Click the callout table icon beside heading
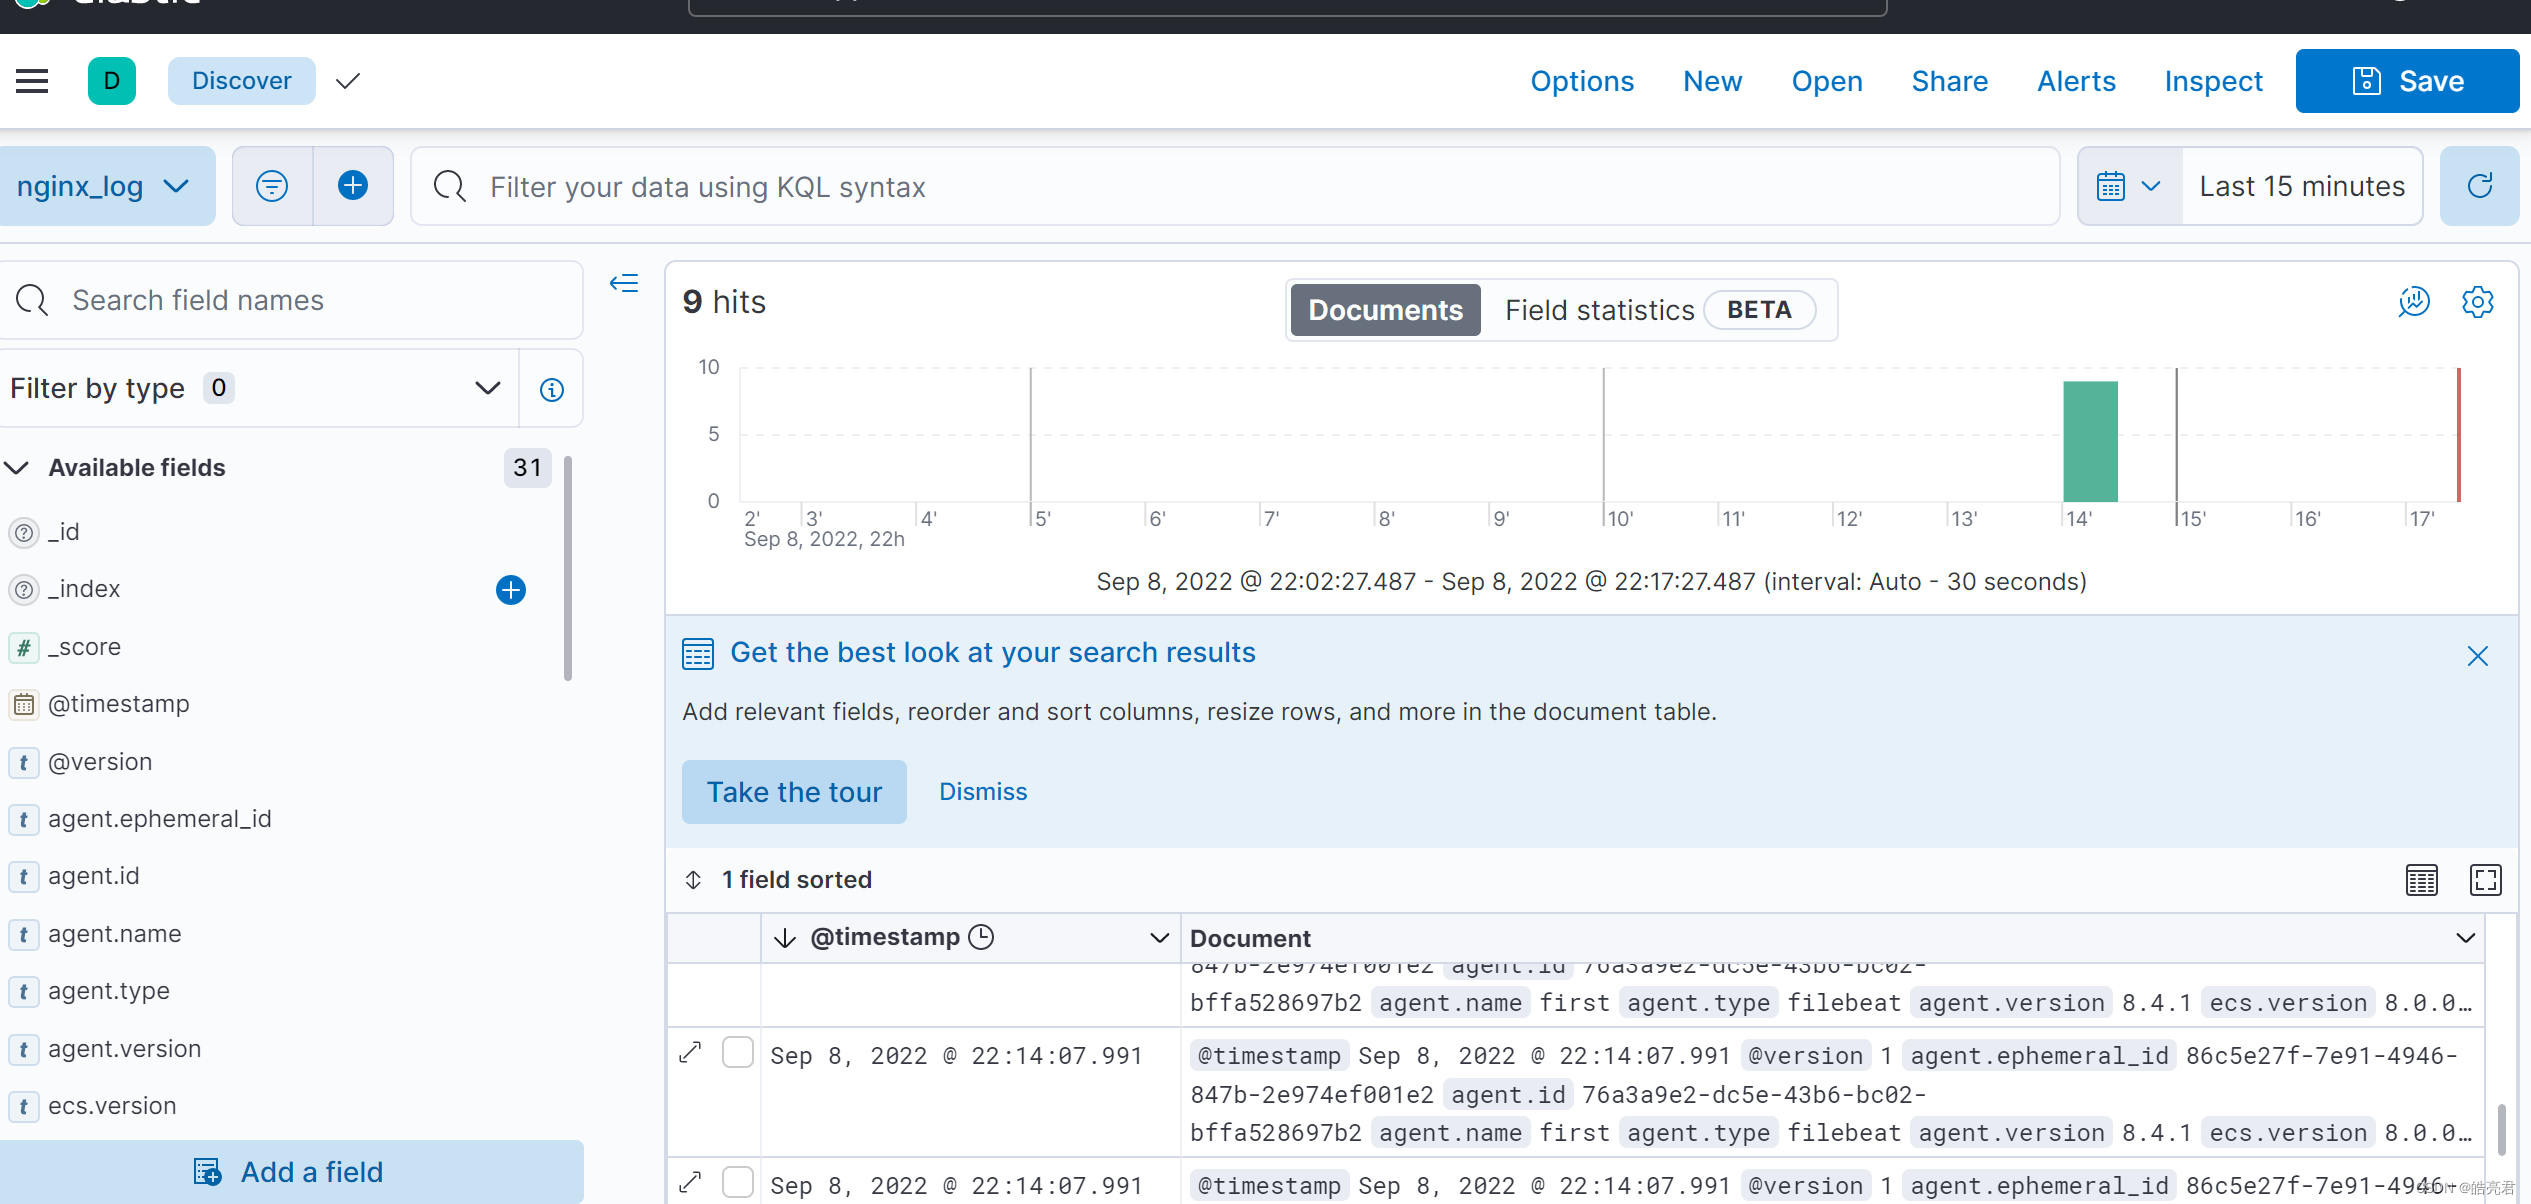This screenshot has height=1204, width=2531. (x=698, y=654)
